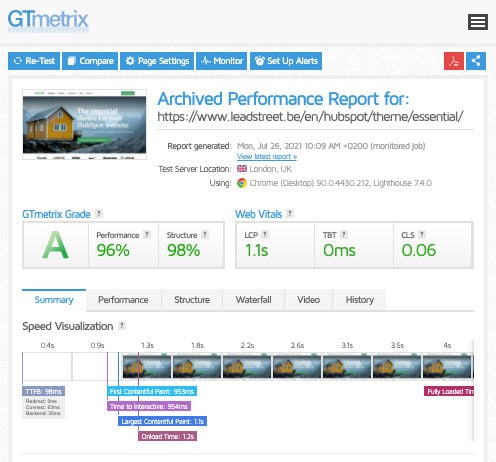Click the 2.2s filmstrip frame
The height and width of the screenshot is (462, 496).
(x=247, y=366)
